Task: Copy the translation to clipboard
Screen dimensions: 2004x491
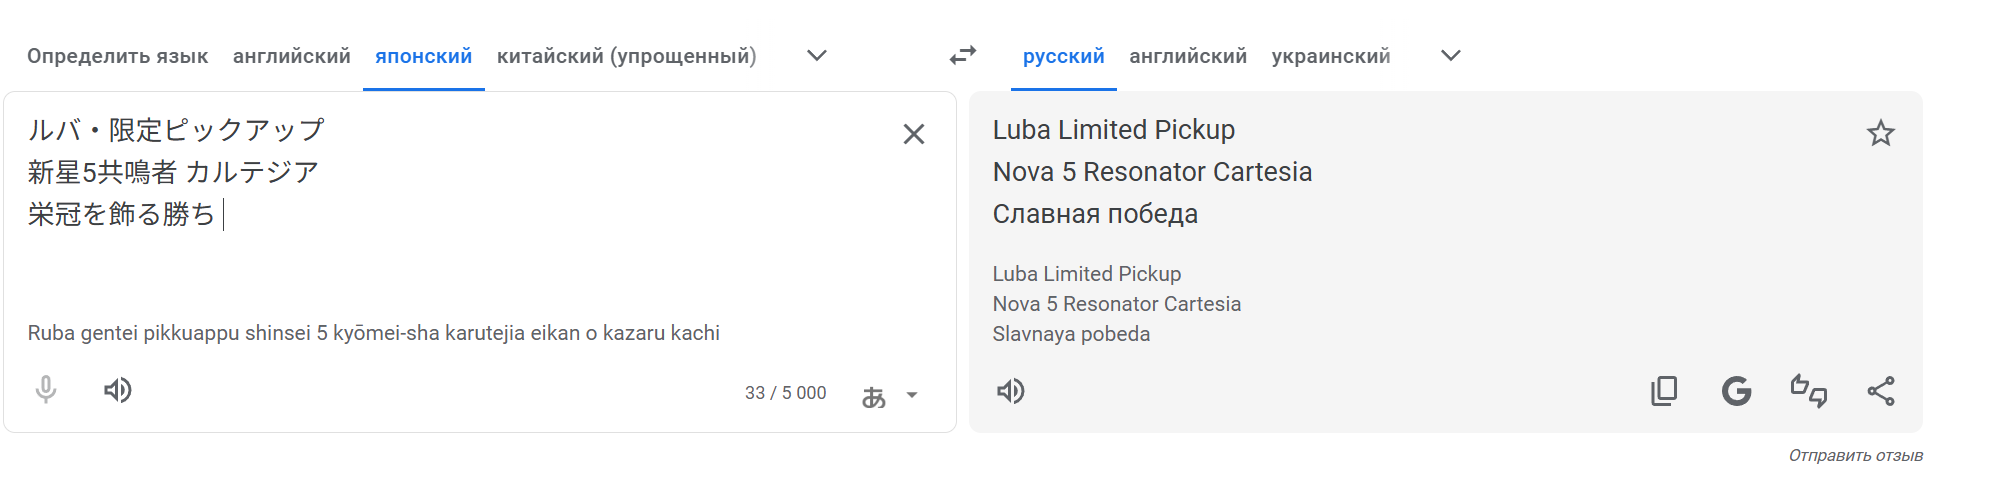Action: [x=1664, y=391]
